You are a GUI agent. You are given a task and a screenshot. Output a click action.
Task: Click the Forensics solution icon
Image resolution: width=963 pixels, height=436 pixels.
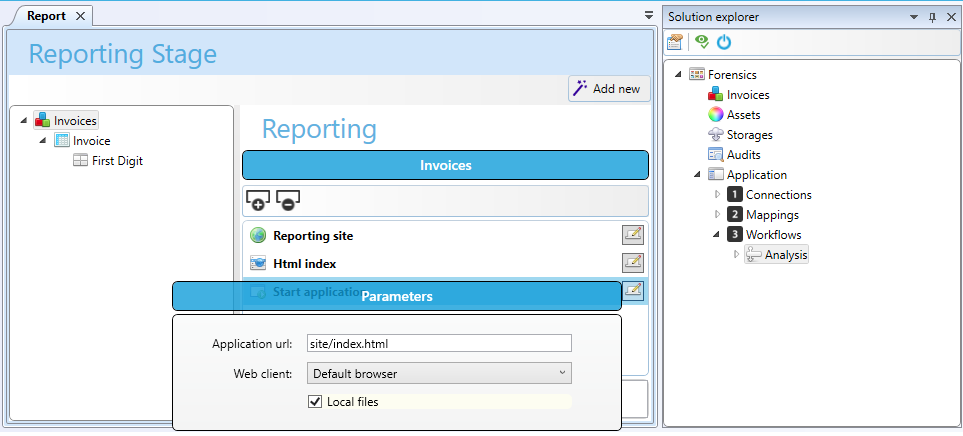click(x=696, y=74)
